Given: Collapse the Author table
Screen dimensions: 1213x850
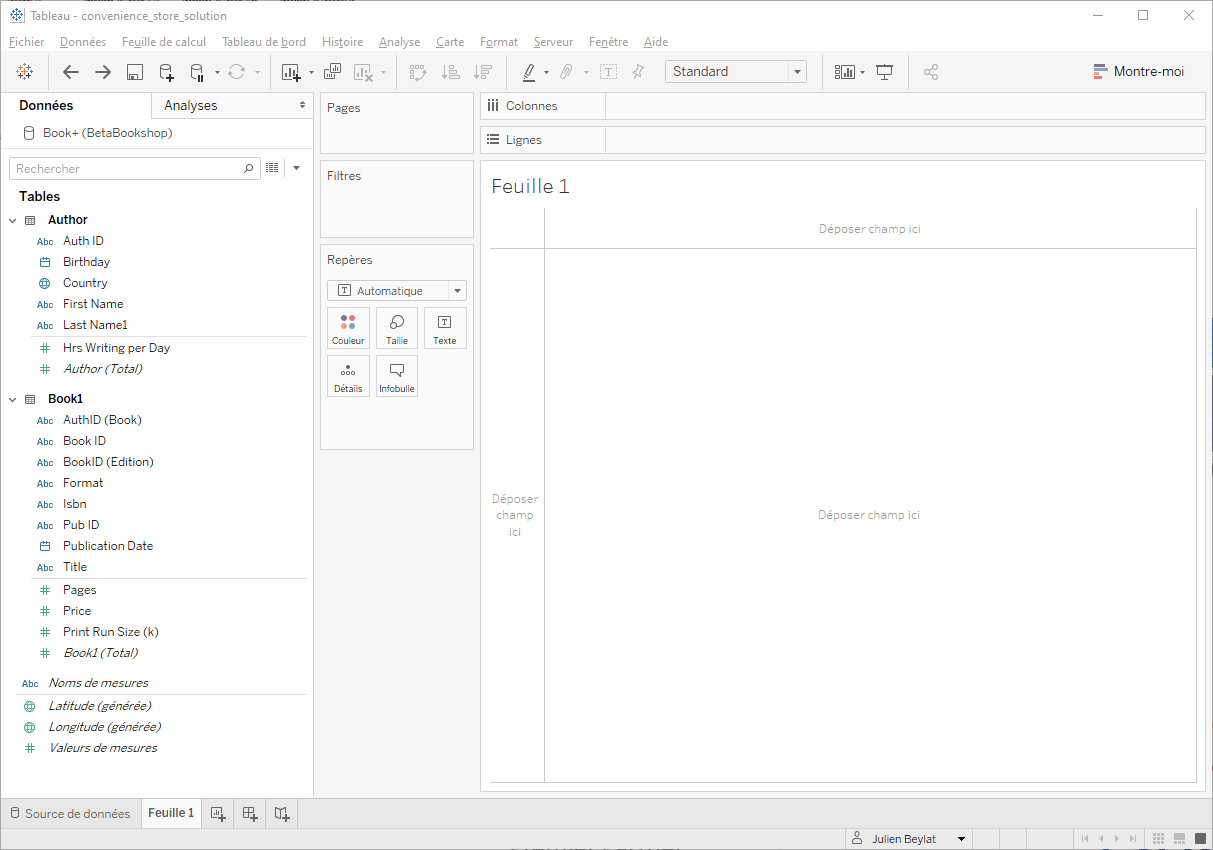Looking at the screenshot, I should pos(13,220).
